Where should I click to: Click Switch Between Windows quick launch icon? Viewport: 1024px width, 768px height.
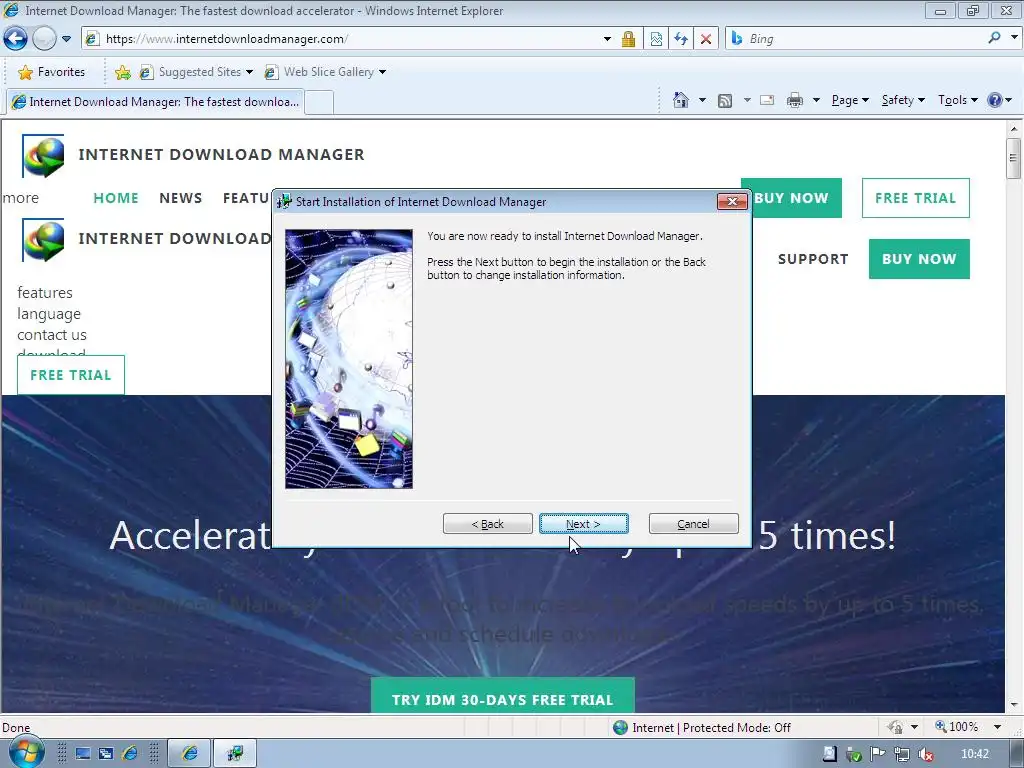pos(106,754)
